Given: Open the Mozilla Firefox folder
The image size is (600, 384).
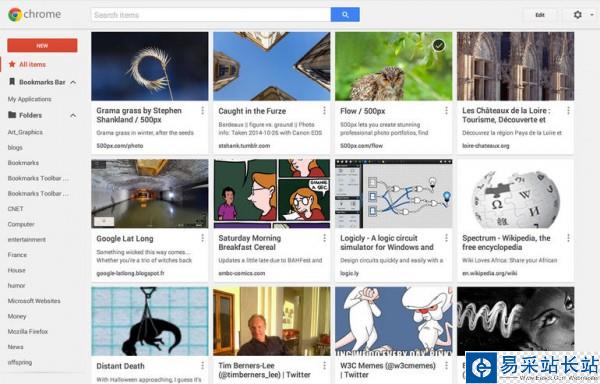Looking at the screenshot, I should (x=28, y=332).
